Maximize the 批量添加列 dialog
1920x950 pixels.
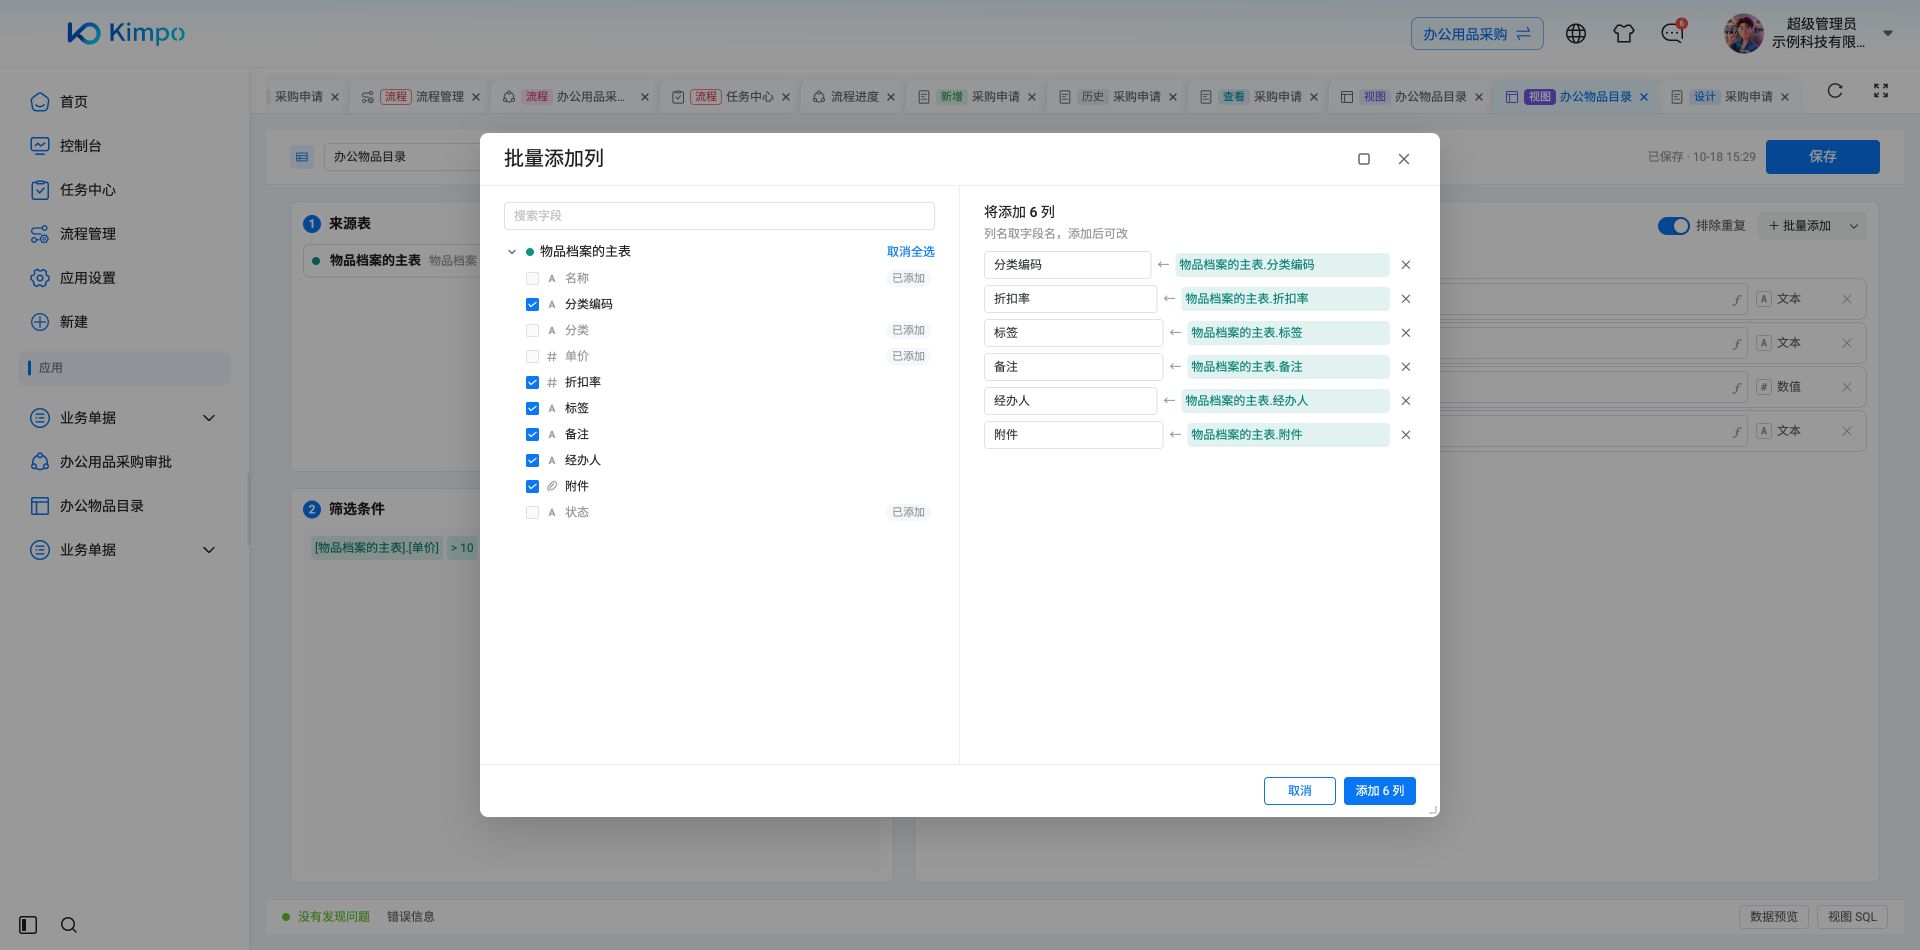click(1364, 159)
